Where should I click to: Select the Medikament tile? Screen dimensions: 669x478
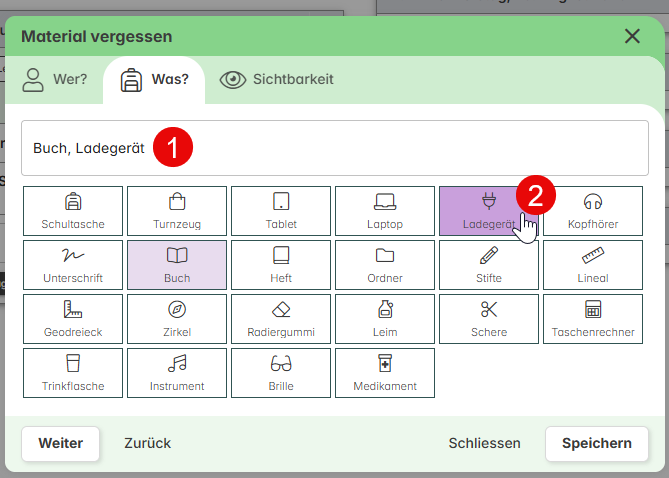coord(385,373)
